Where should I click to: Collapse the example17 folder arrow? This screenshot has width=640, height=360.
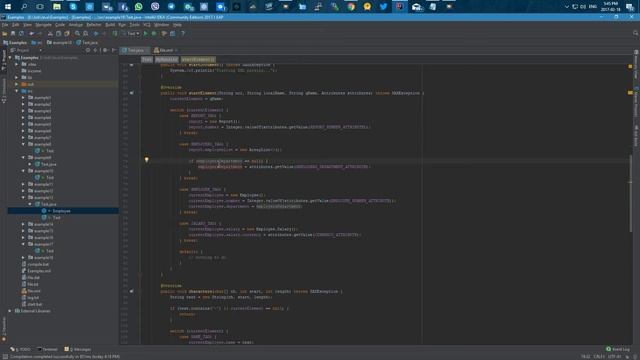23,244
